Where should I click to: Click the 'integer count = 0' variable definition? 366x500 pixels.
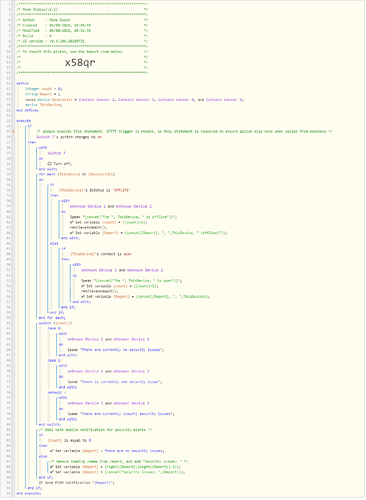pyautogui.click(x=44, y=89)
